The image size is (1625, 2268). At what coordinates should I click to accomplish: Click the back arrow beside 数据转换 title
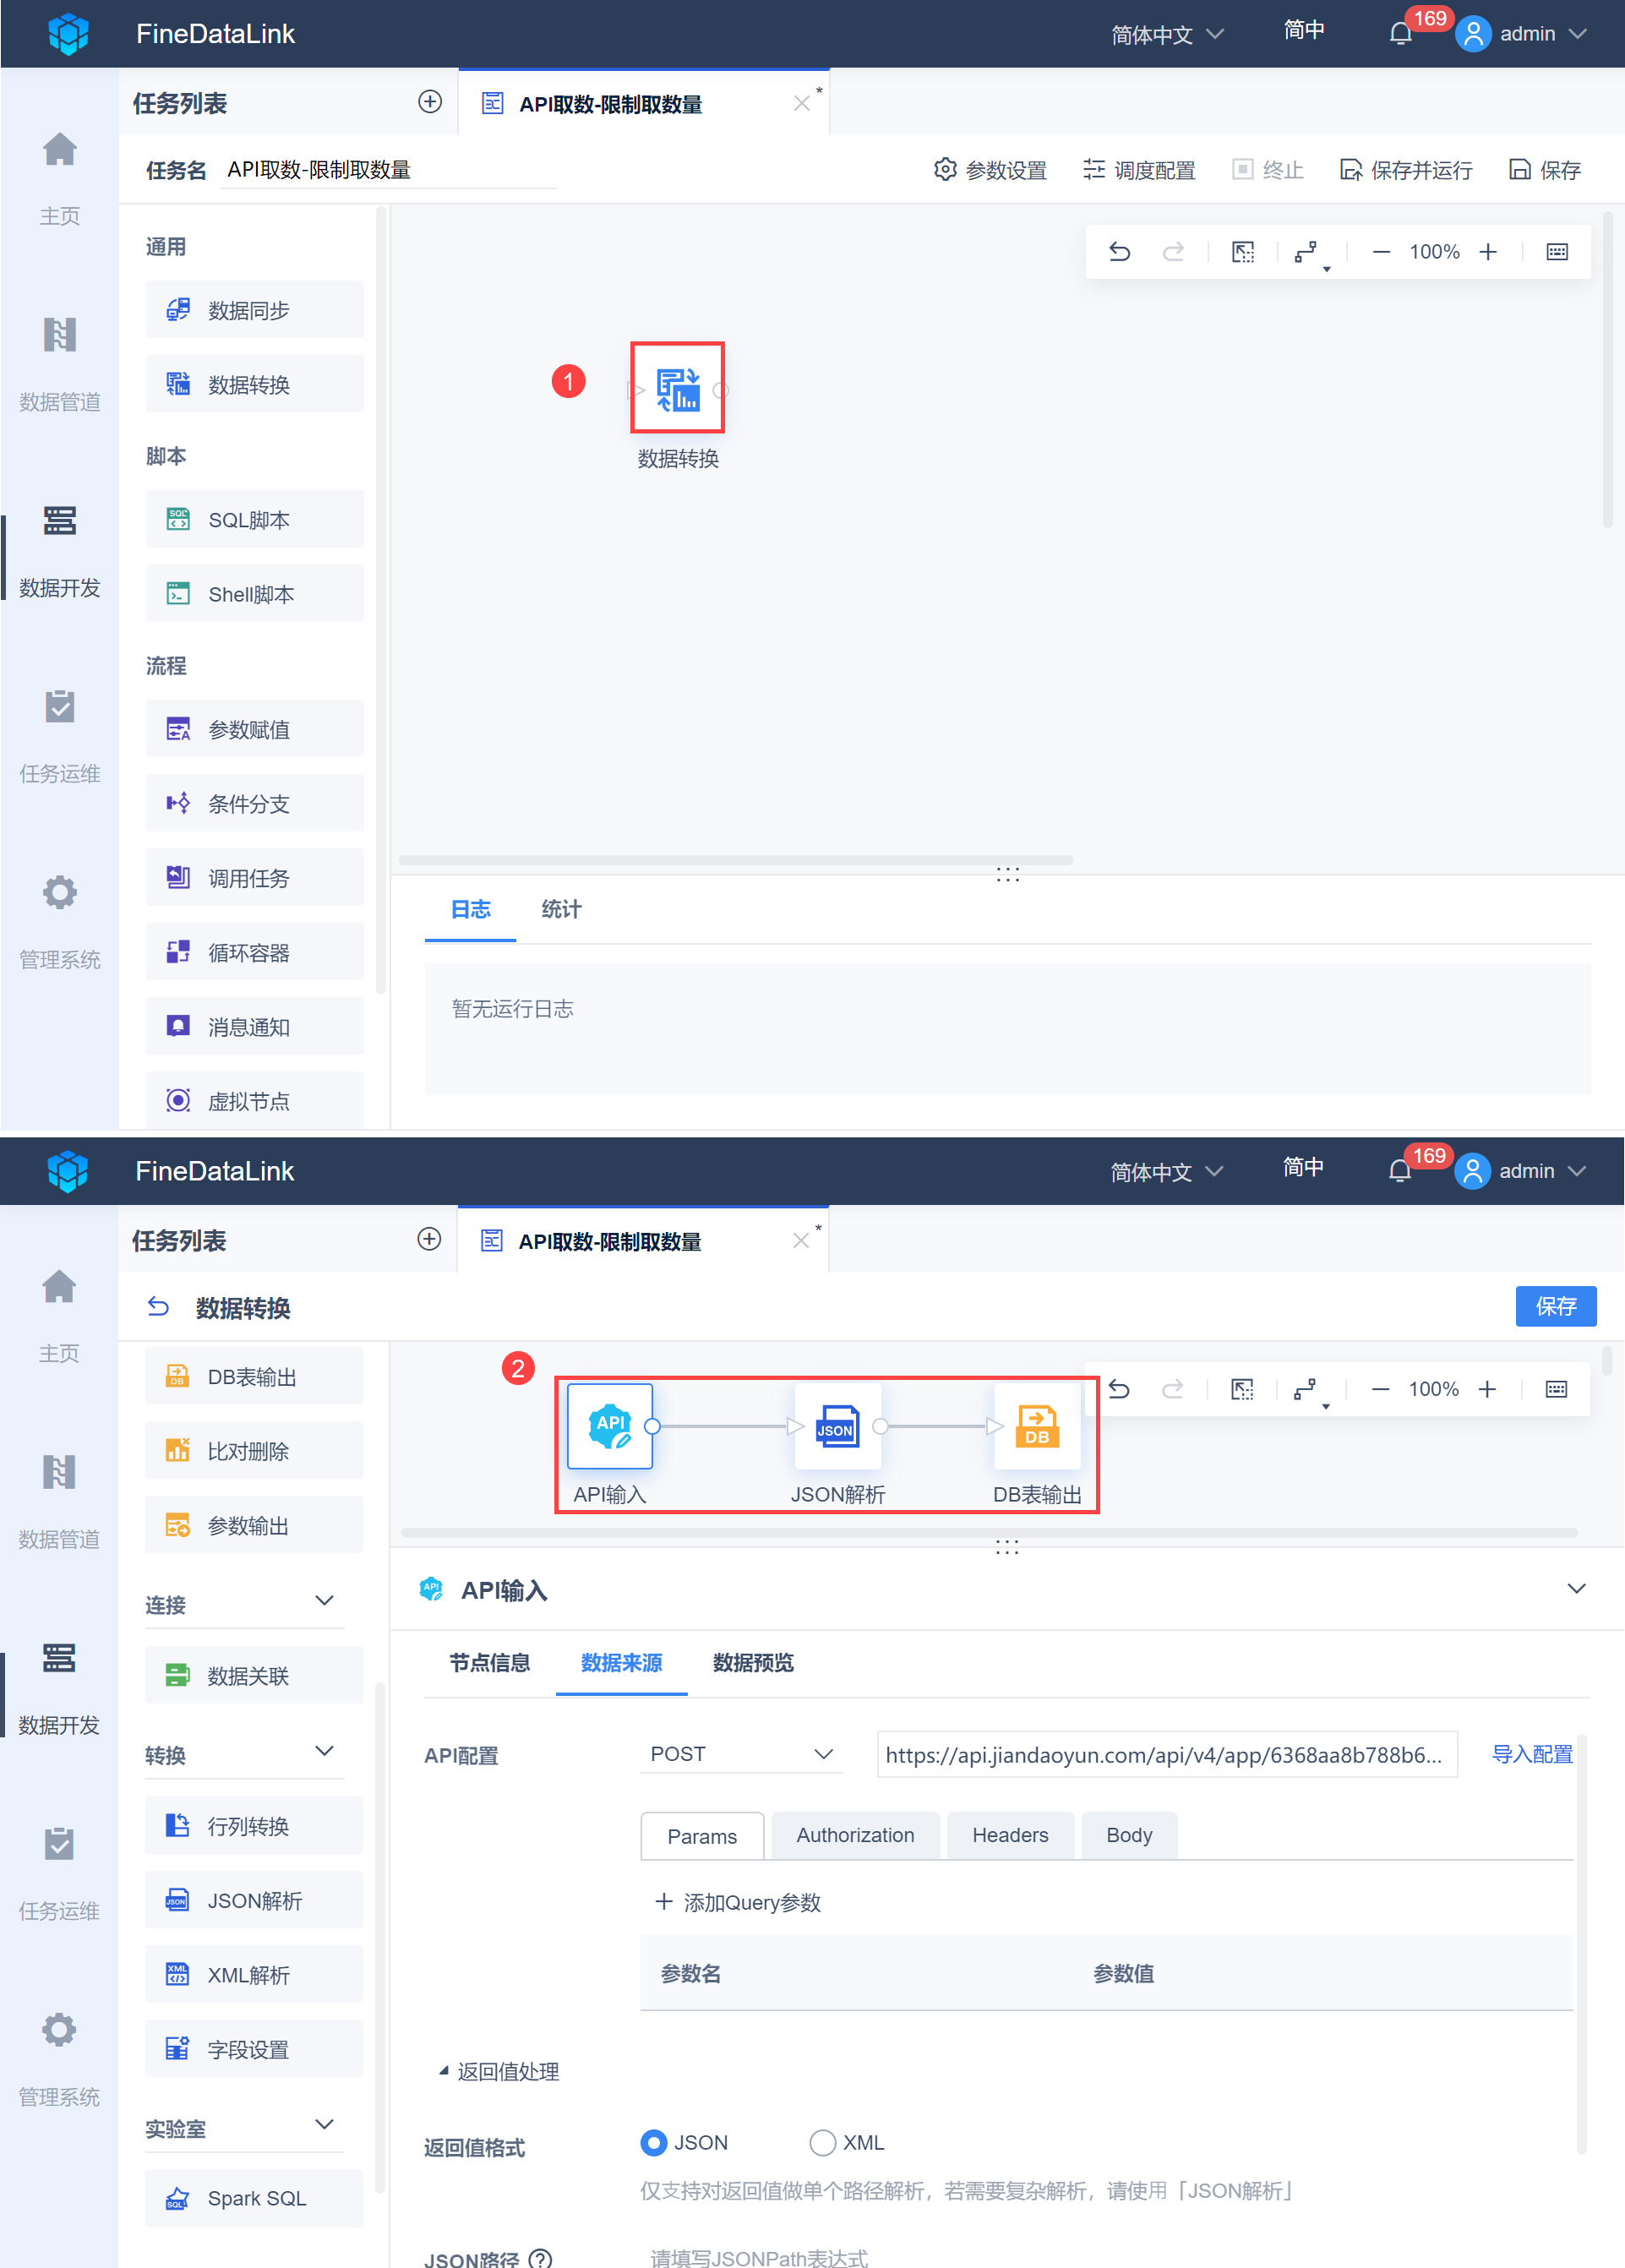click(x=158, y=1306)
